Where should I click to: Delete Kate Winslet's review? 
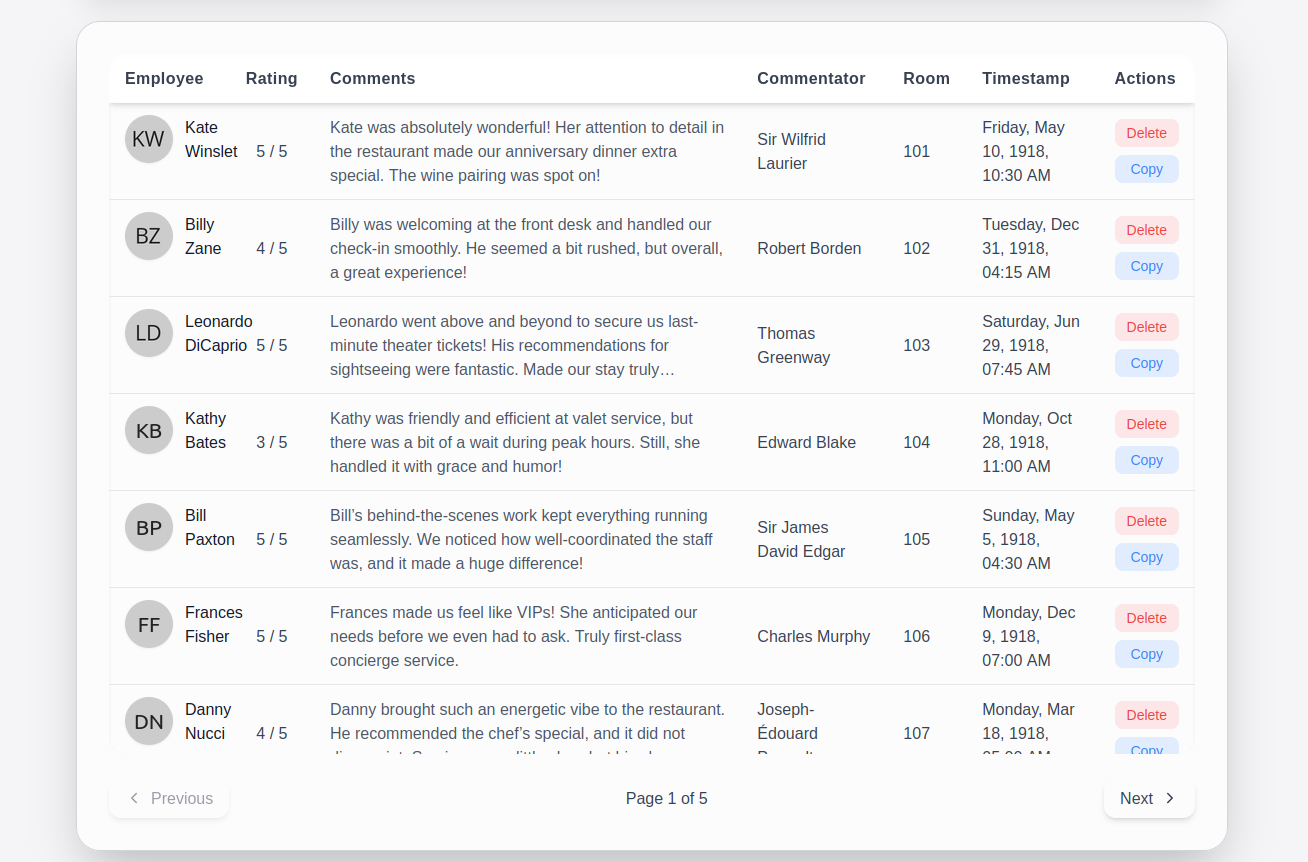click(x=1146, y=133)
